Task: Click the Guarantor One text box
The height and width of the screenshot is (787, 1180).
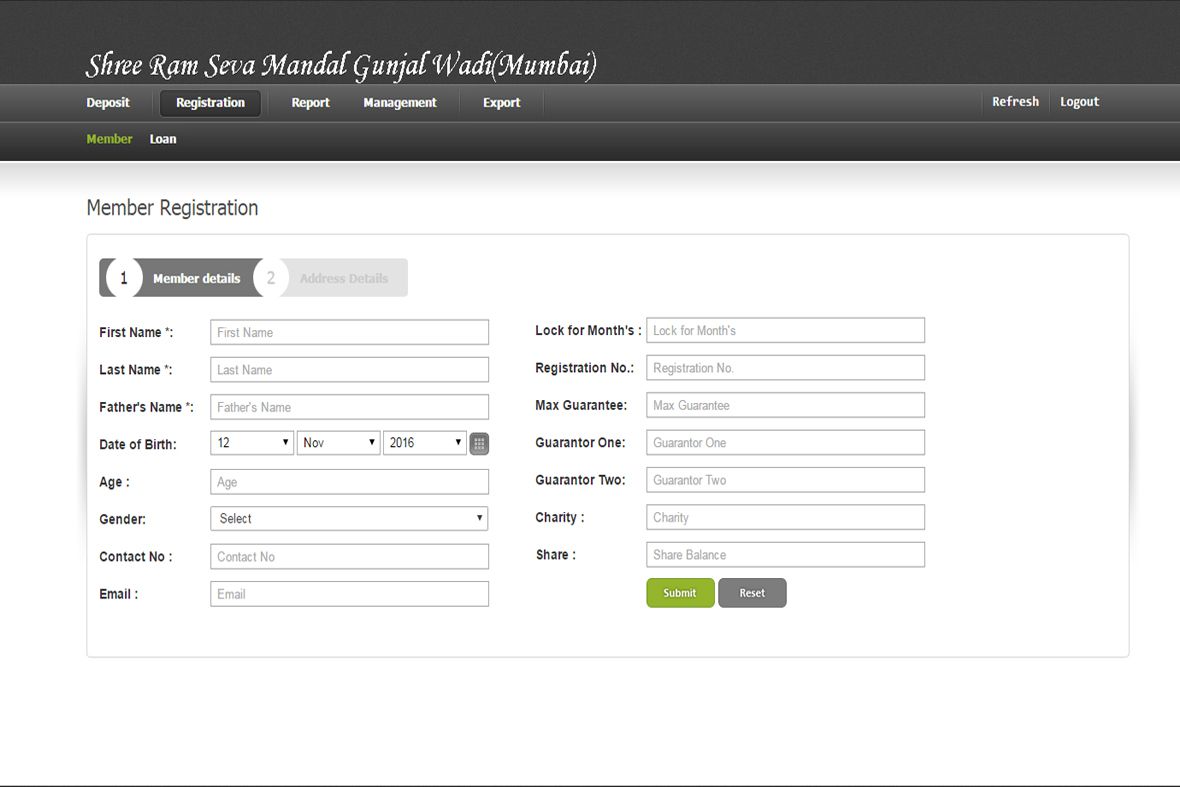Action: pyautogui.click(x=785, y=443)
